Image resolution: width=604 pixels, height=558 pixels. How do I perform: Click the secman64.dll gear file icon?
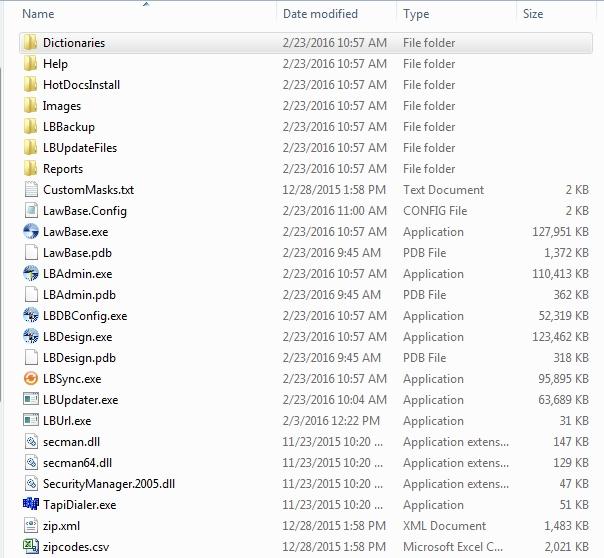coord(31,462)
